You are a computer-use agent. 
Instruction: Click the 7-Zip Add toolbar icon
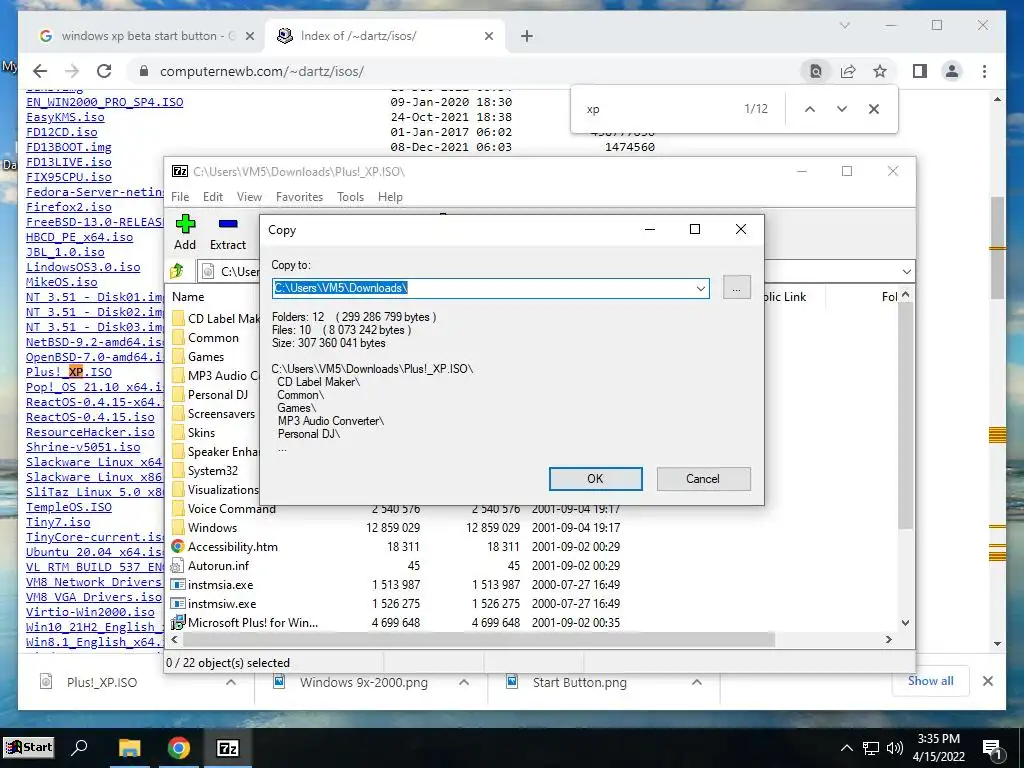[185, 225]
